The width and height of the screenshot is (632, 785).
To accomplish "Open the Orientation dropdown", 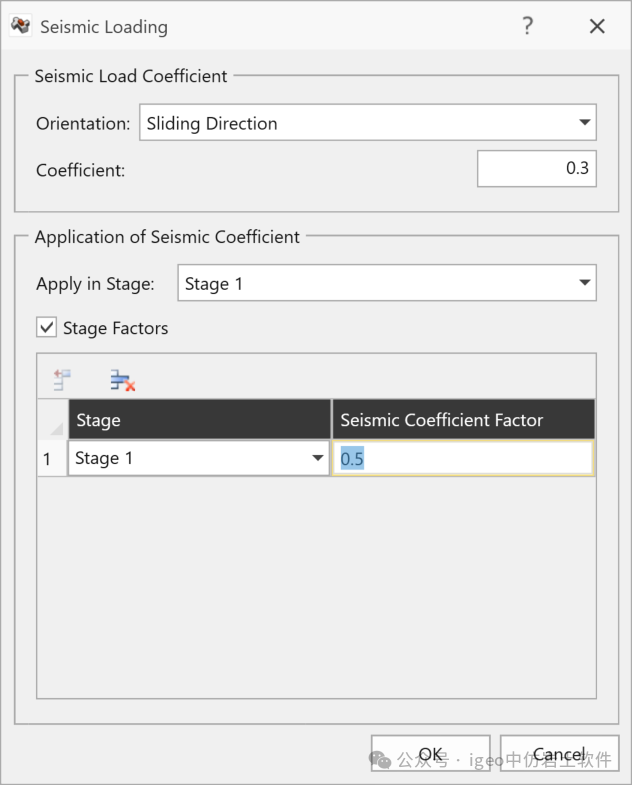I will [584, 123].
